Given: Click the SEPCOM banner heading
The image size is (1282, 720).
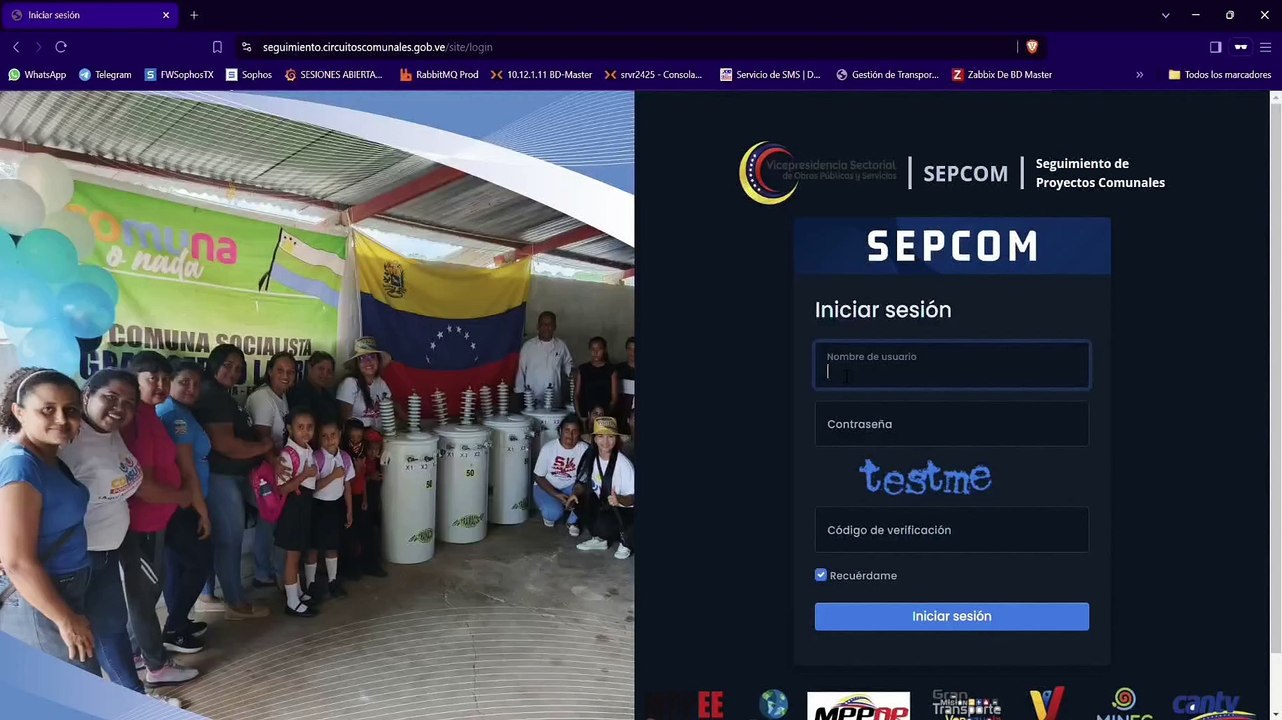Looking at the screenshot, I should [x=952, y=246].
